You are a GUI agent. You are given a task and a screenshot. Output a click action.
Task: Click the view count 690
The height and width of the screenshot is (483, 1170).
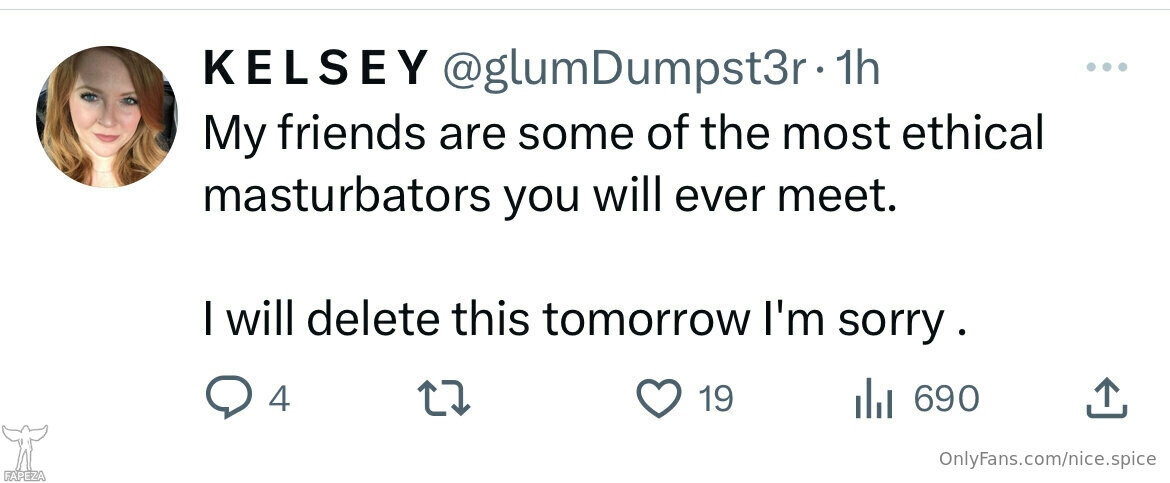click(x=946, y=399)
